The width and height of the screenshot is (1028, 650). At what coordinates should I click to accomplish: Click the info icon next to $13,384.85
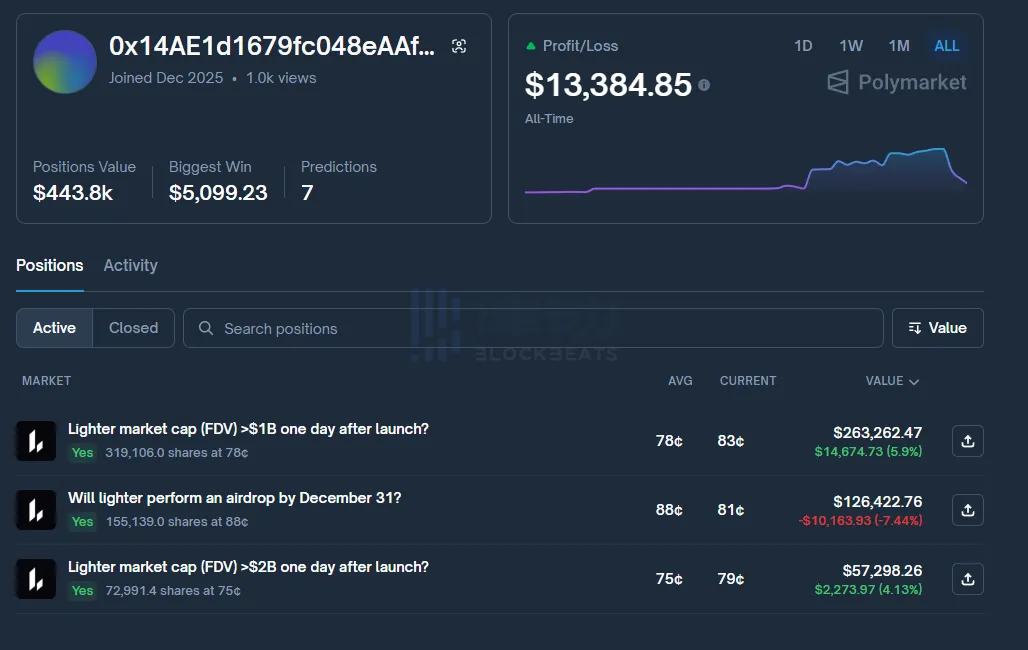click(x=704, y=85)
